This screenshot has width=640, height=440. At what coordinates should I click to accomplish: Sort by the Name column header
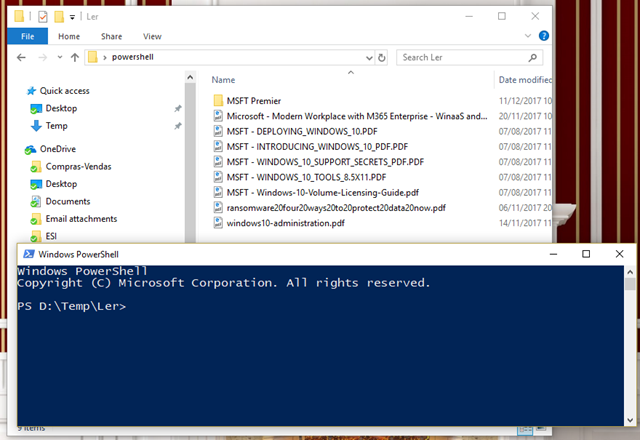click(223, 80)
